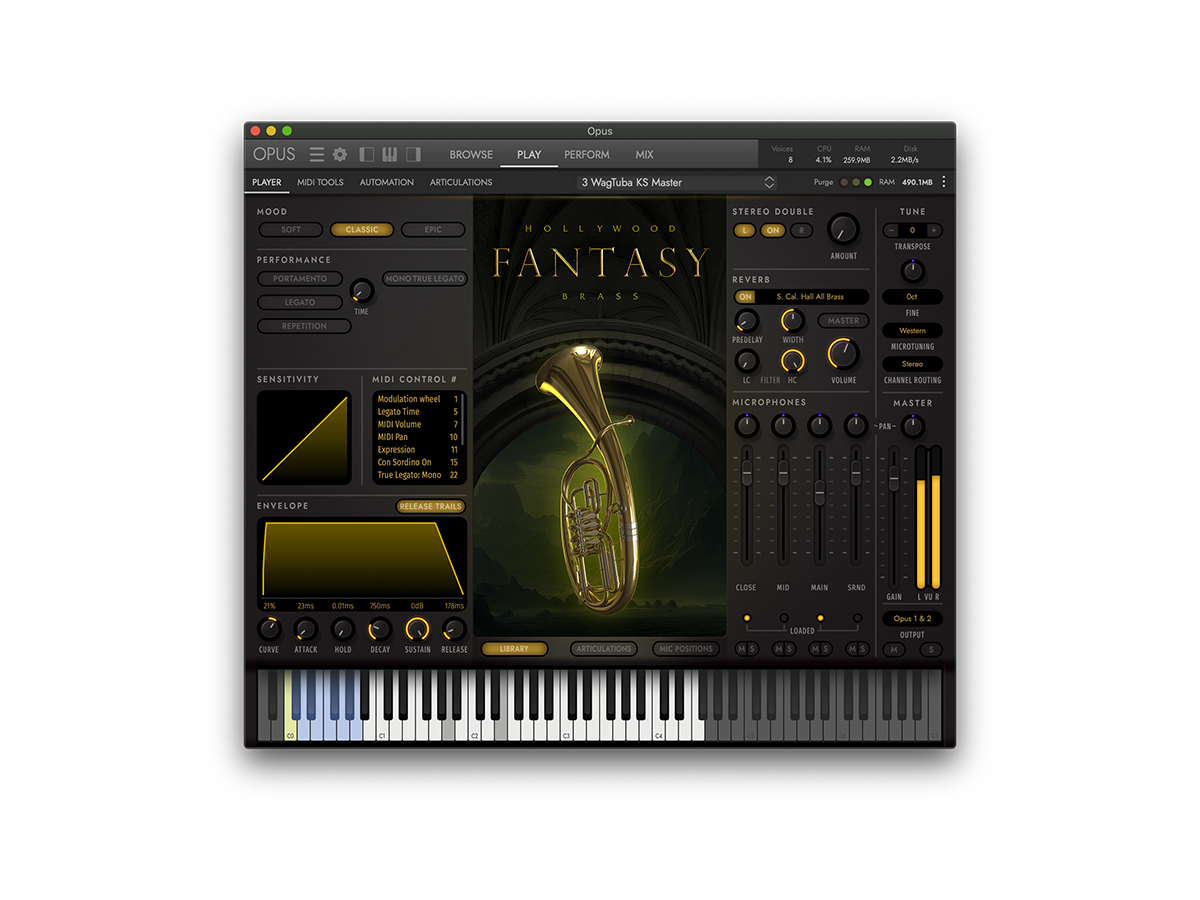Click the reverb LC filter knob
Viewport: 1200px width, 900px height.
[x=746, y=361]
